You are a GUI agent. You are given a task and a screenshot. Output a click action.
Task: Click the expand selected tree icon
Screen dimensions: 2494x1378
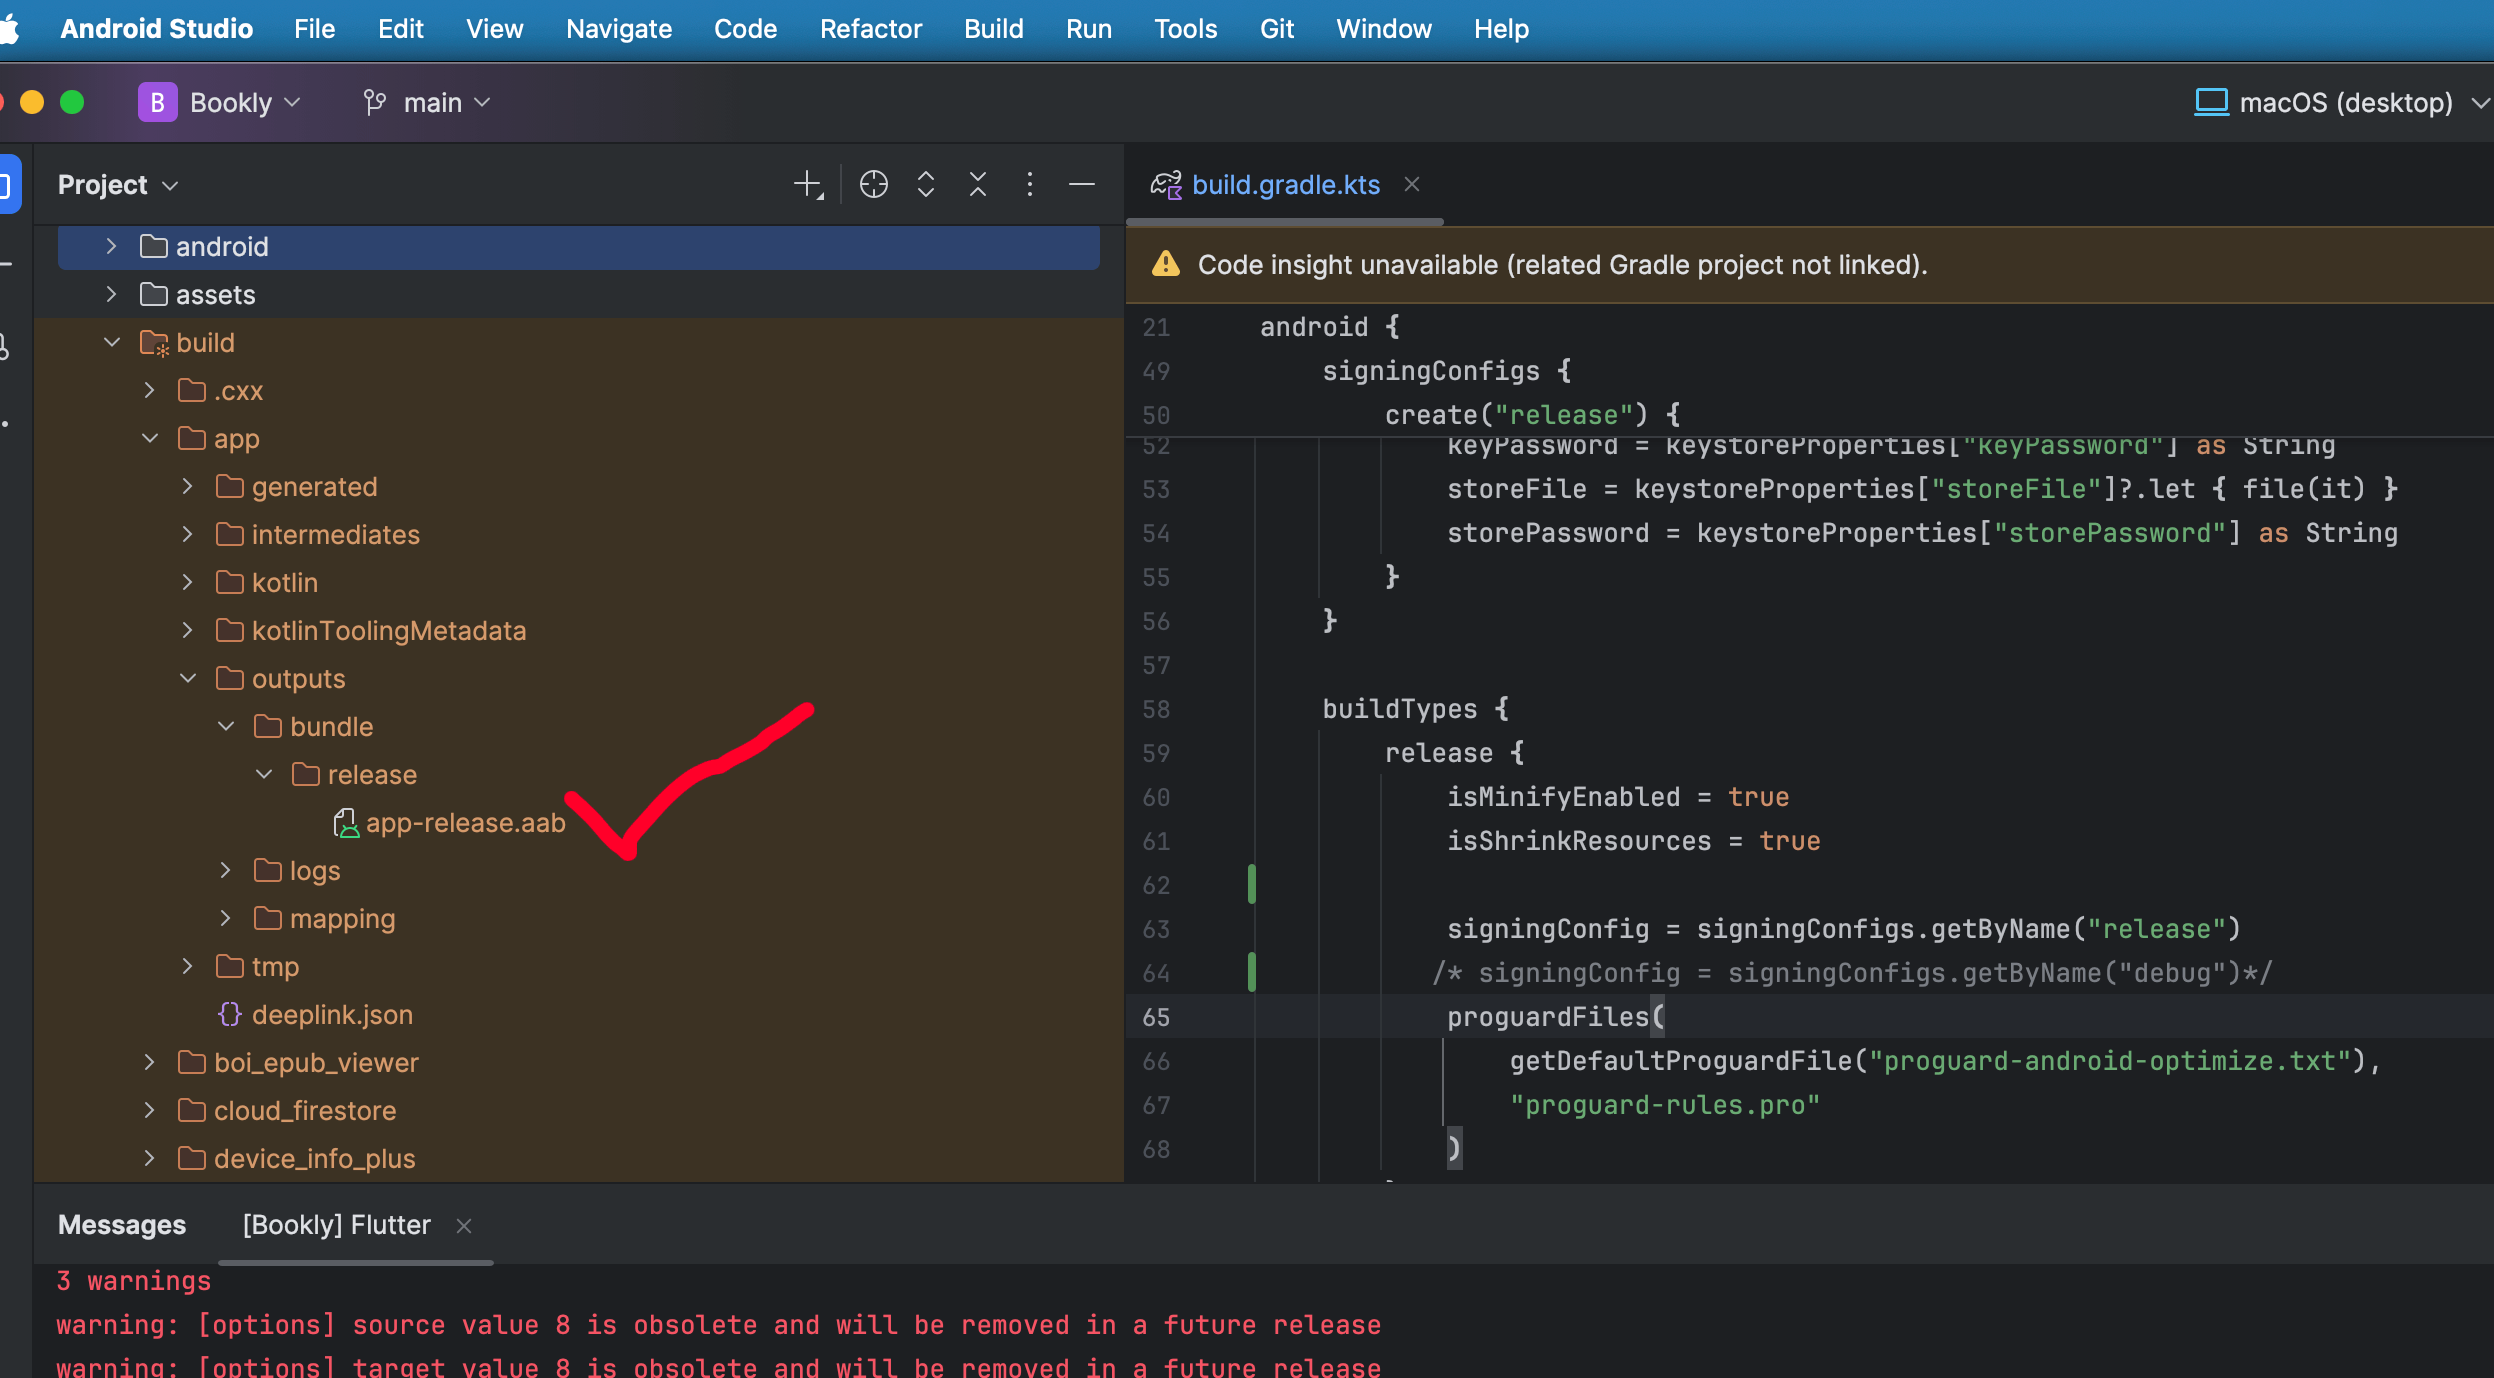(926, 185)
